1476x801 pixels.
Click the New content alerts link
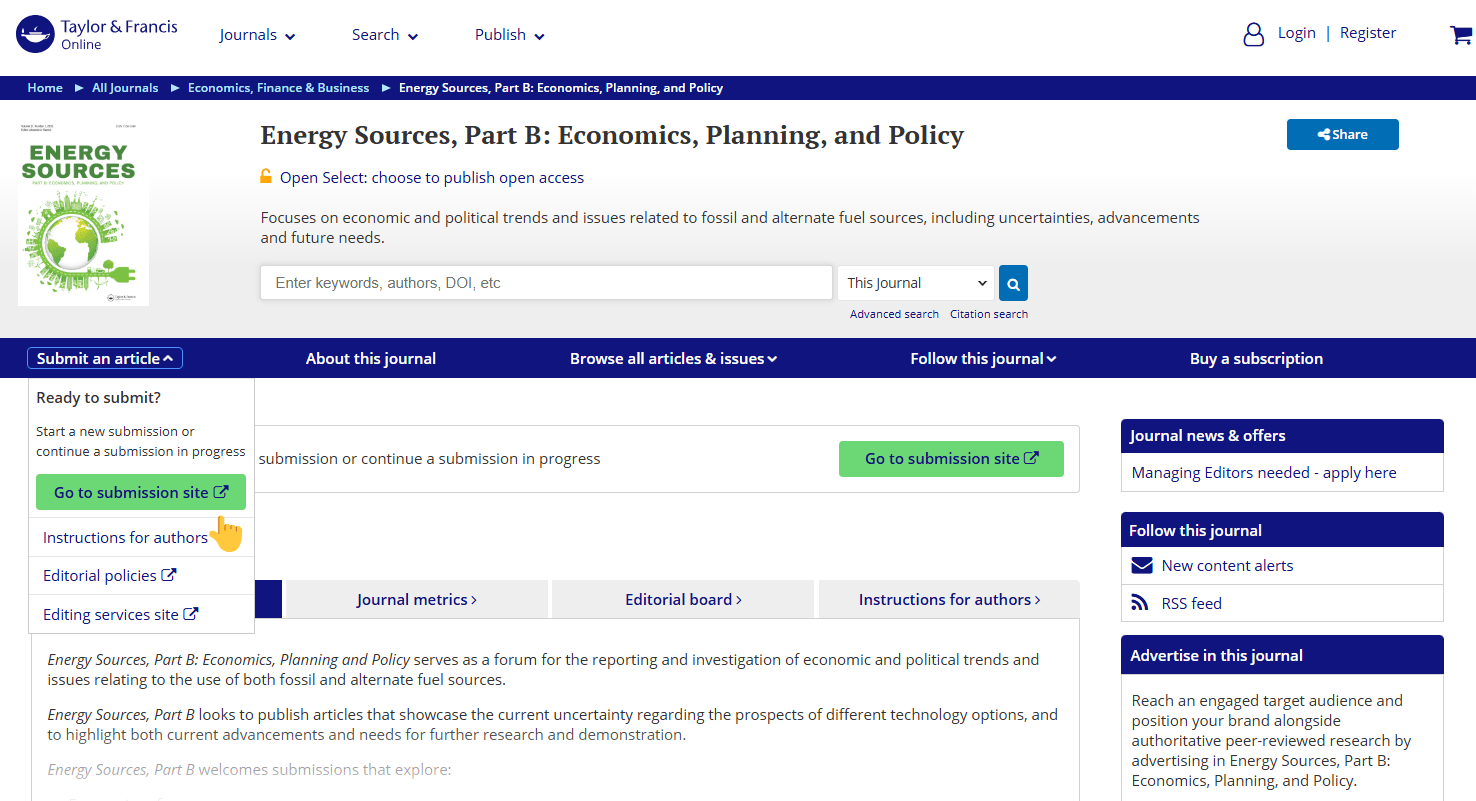click(x=1227, y=566)
